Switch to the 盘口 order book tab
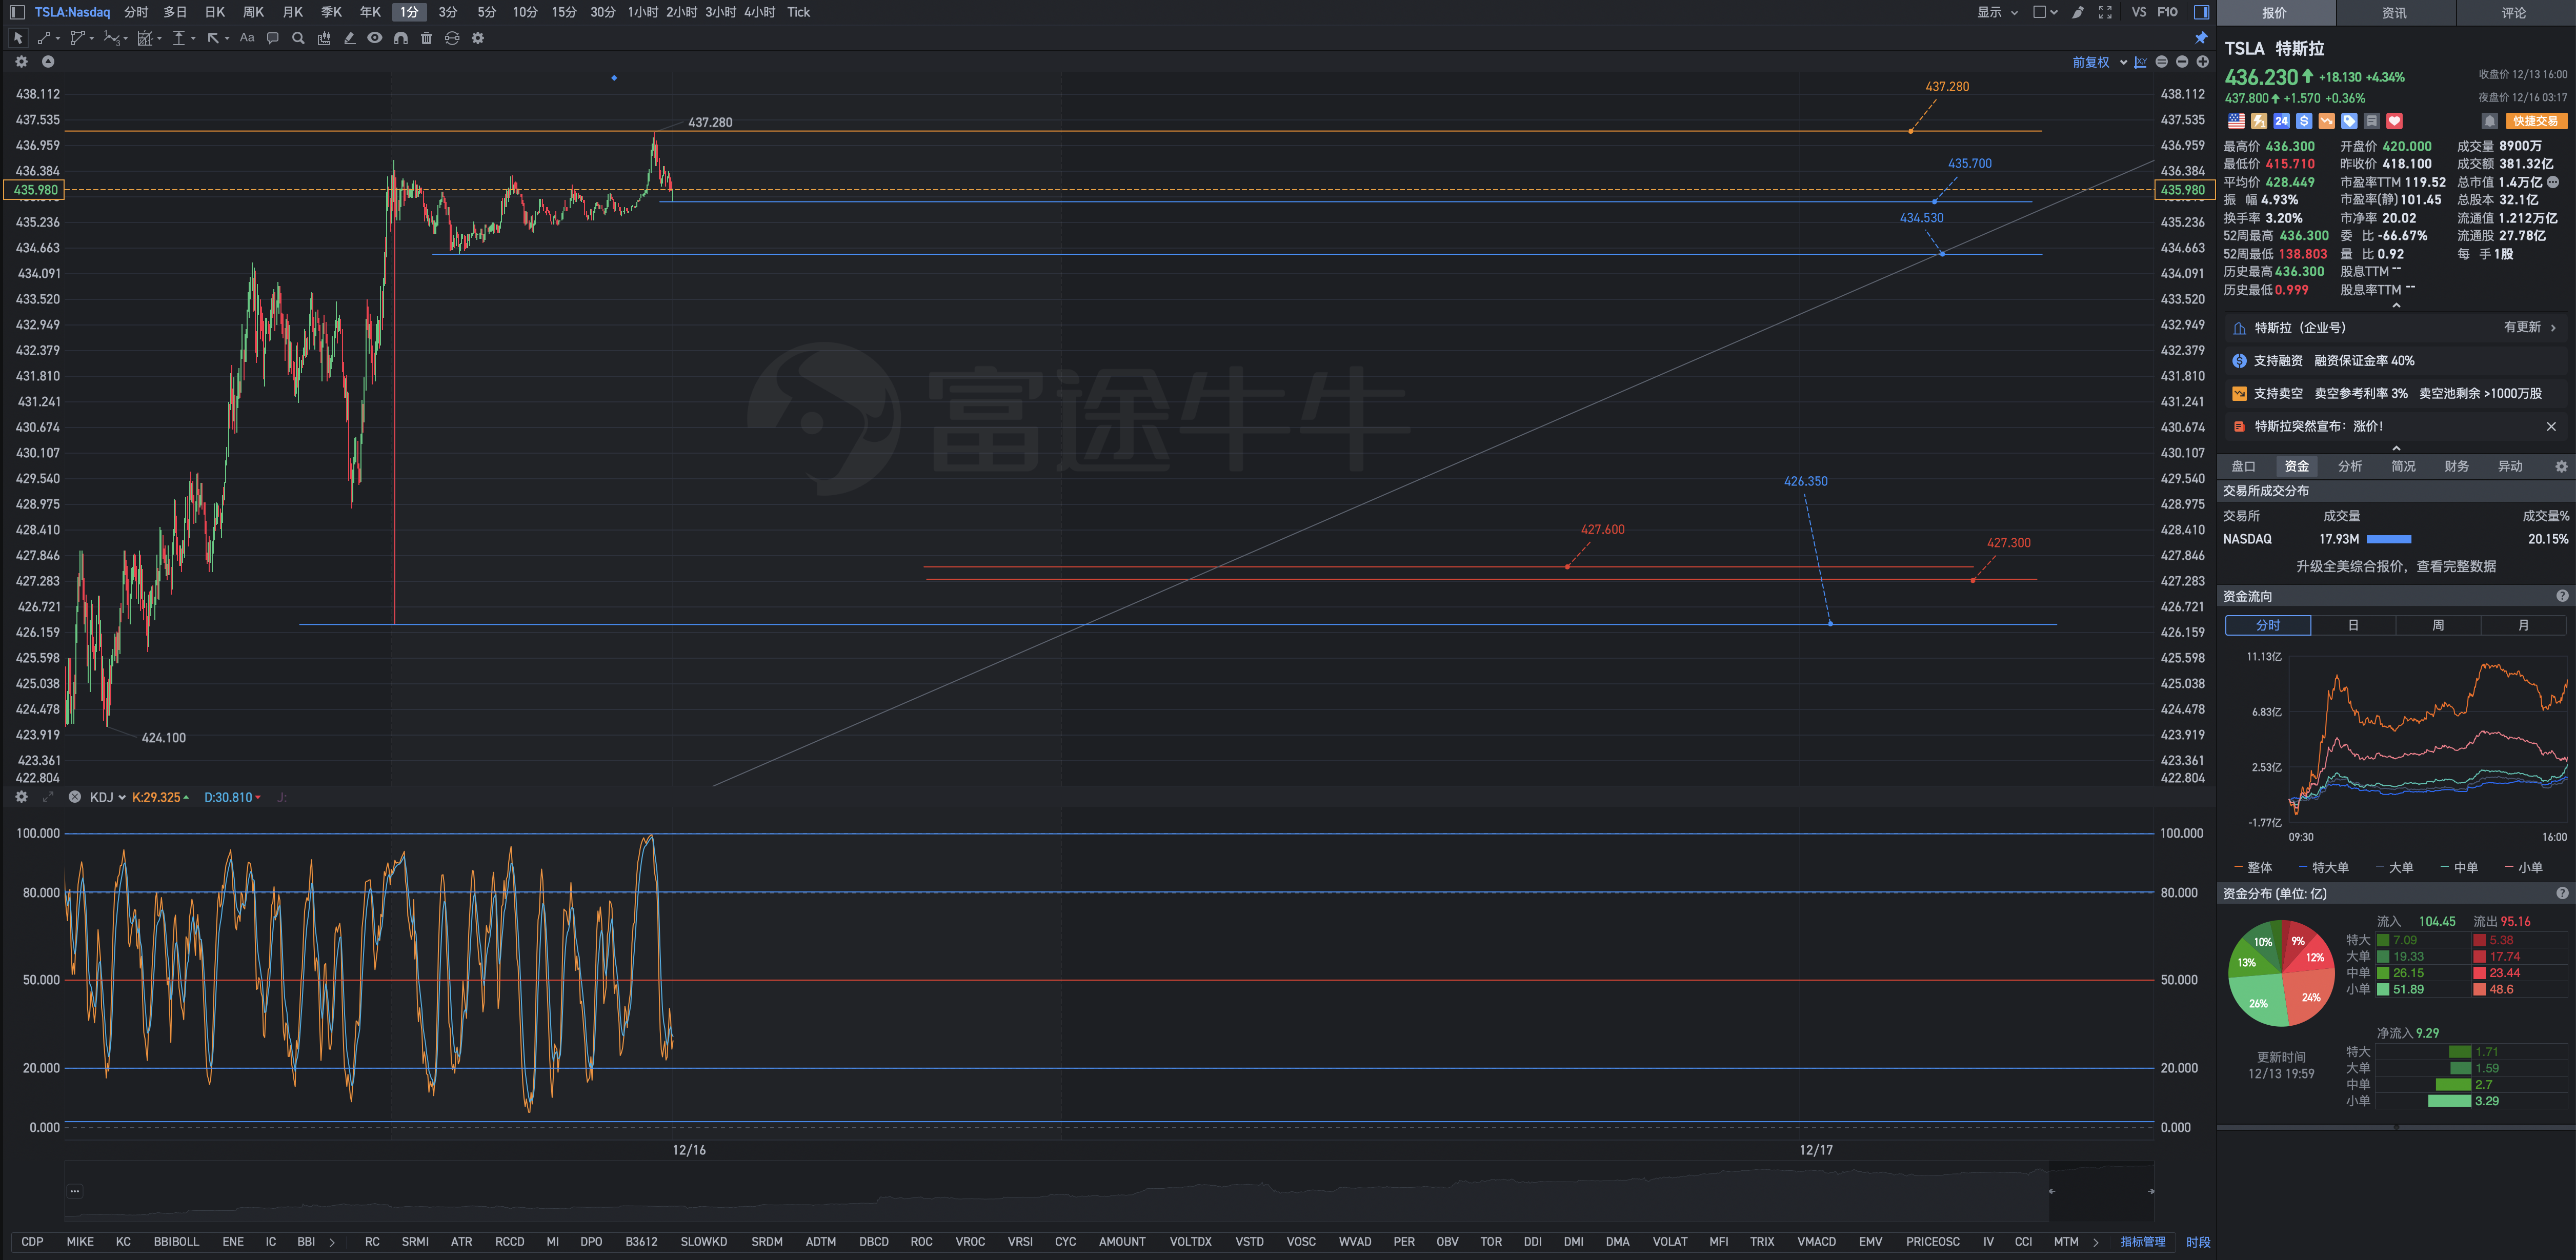Viewport: 2576px width, 1260px height. click(2243, 466)
